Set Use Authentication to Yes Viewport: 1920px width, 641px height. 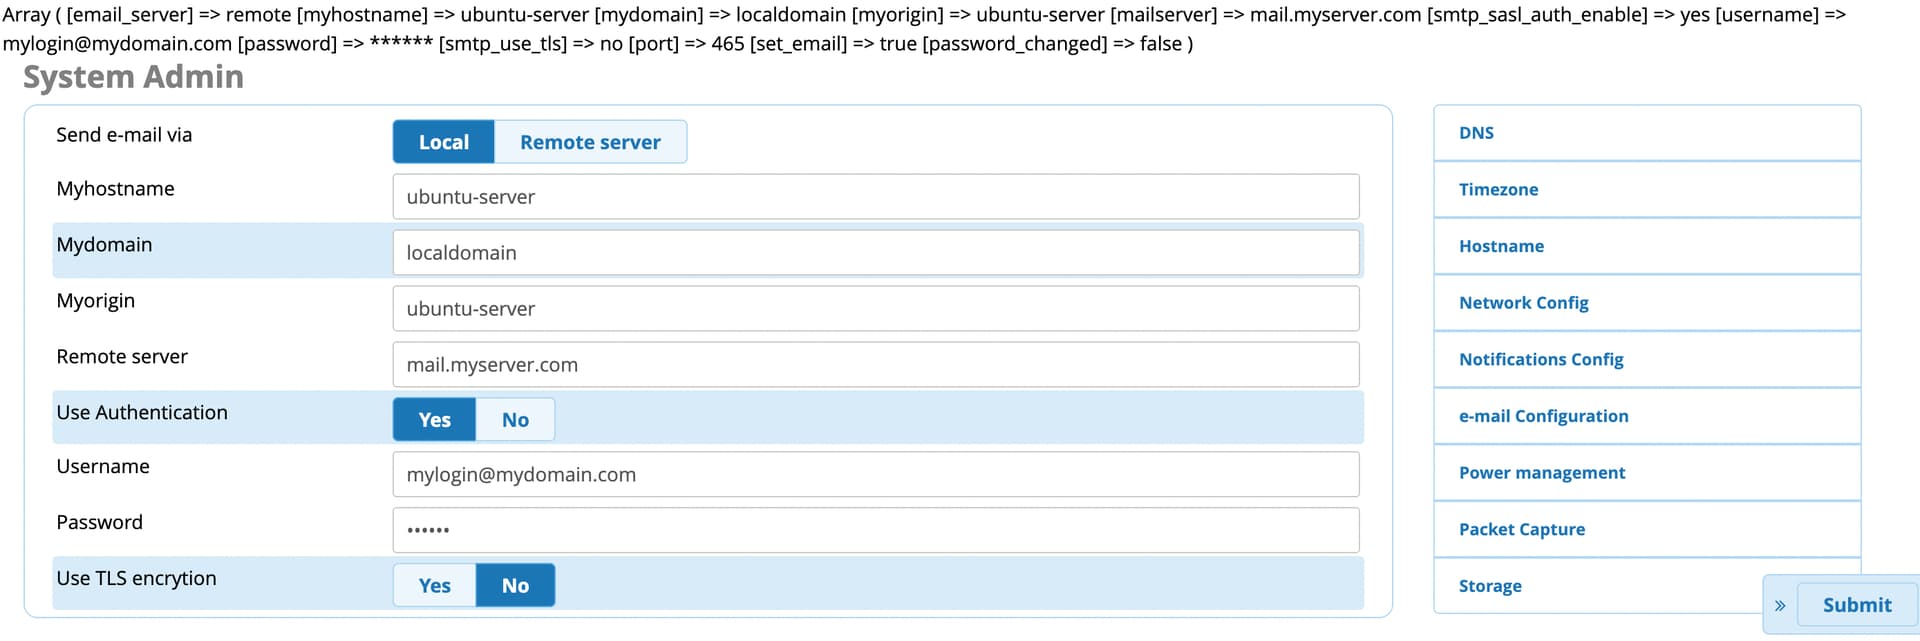(x=434, y=420)
